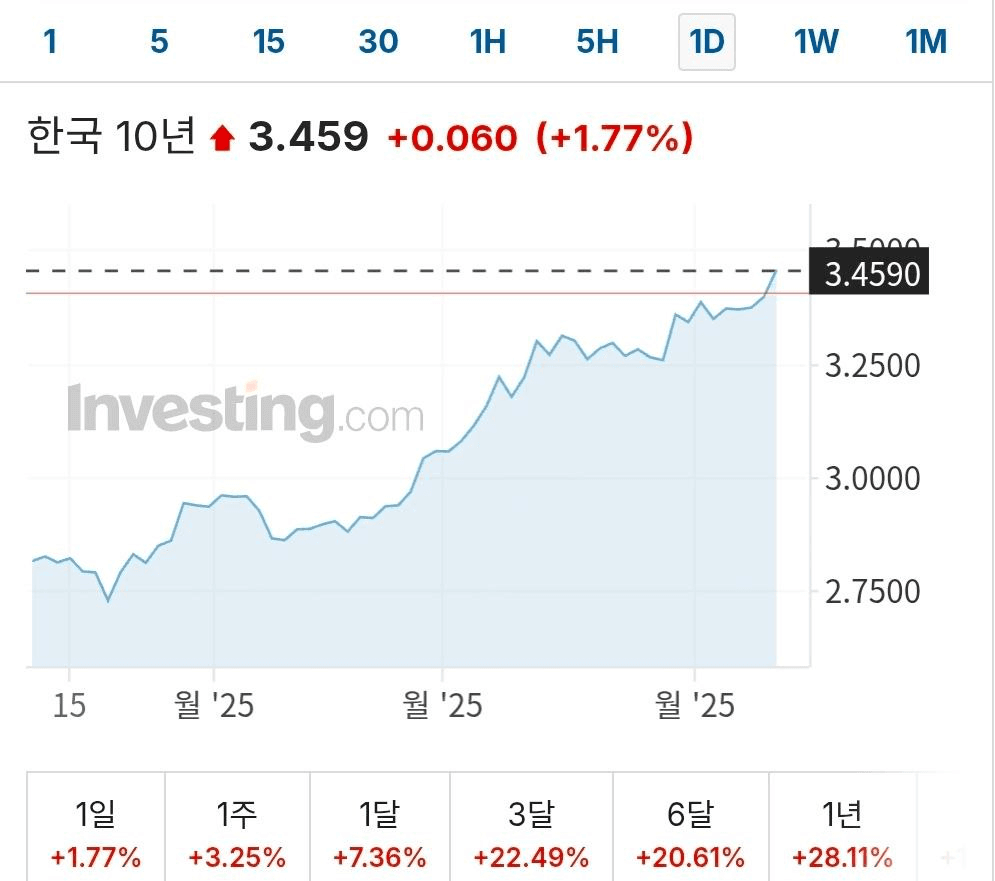Select the 30 minute chart interval
This screenshot has height=881, width=995.
click(378, 42)
